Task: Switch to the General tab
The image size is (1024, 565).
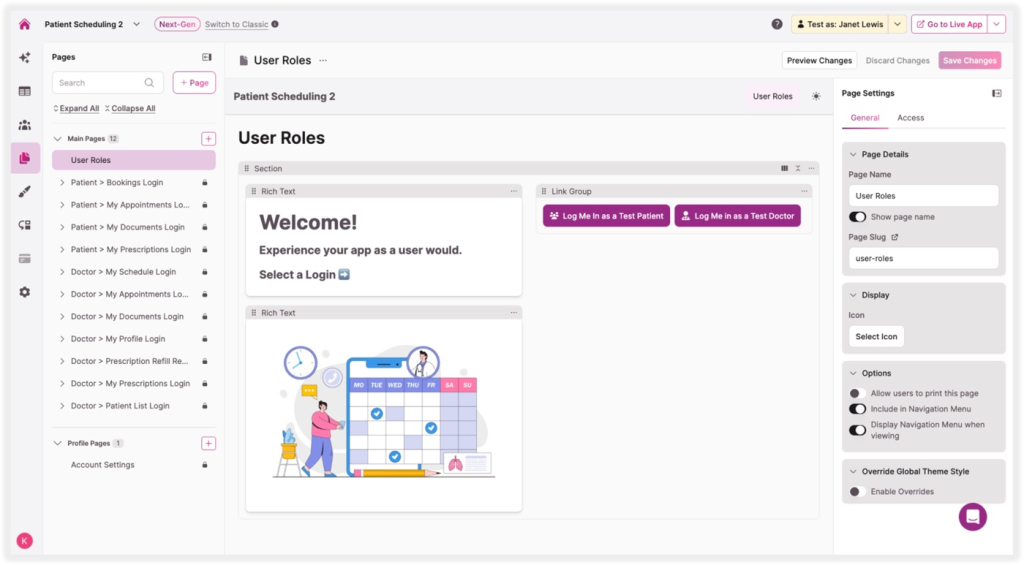Action: coord(865,118)
